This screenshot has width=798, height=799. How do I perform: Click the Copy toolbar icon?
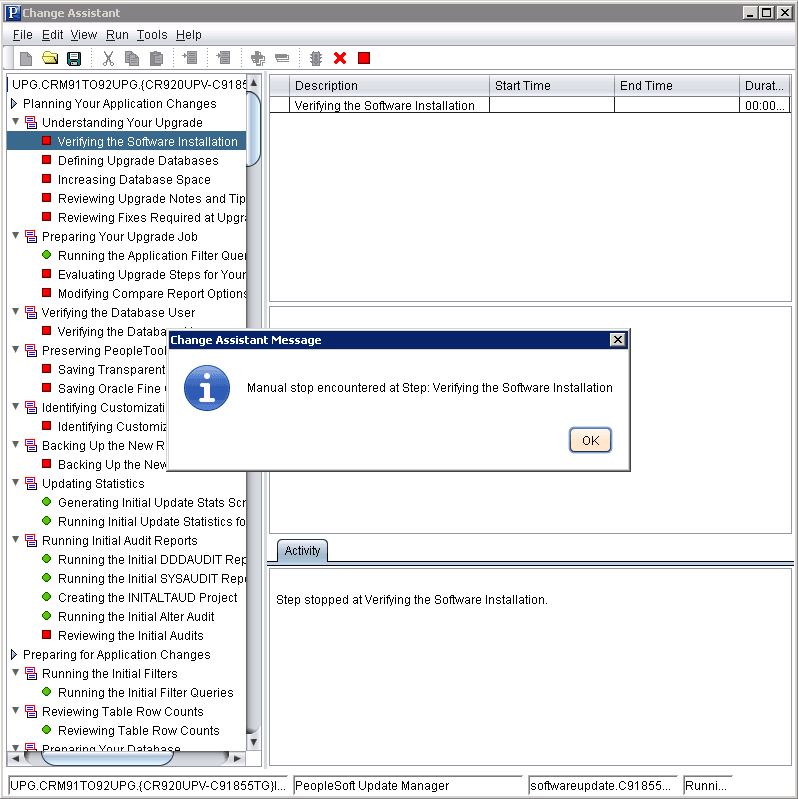132,59
